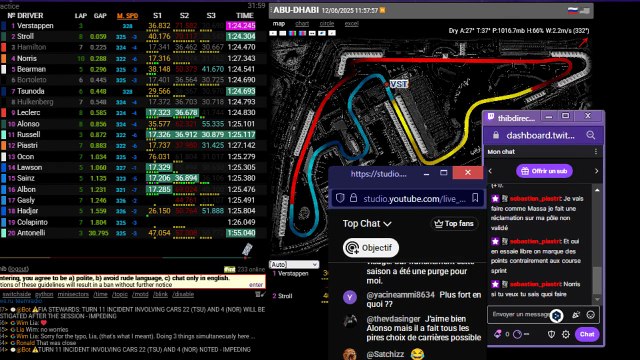The width and height of the screenshot is (640, 360).
Task: Select driver Norris in the timing table
Action: (x=27, y=58)
